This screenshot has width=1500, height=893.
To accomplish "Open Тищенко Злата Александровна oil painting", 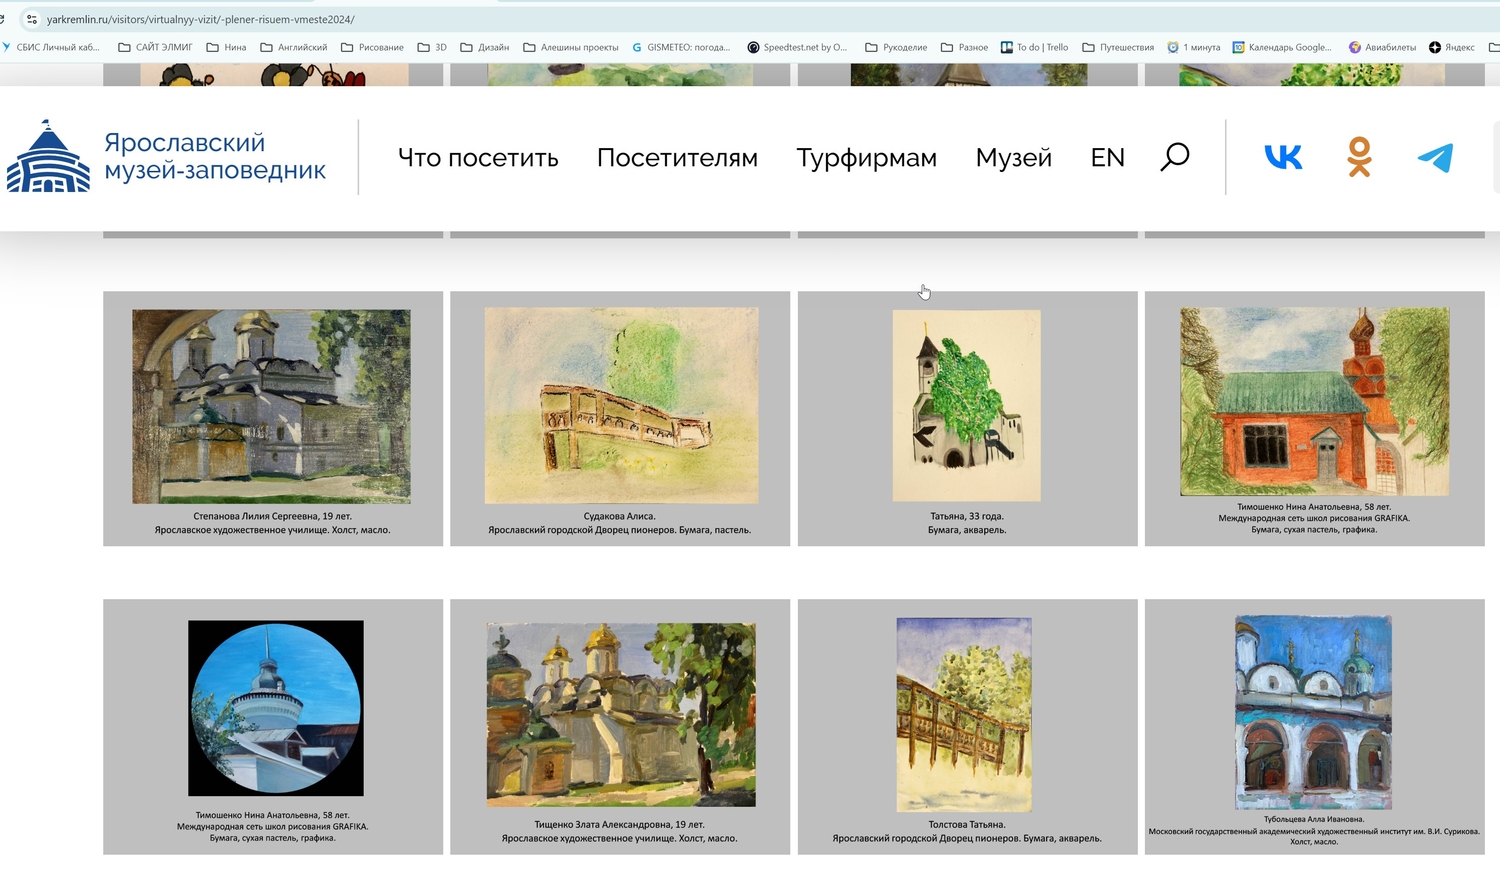I will click(621, 714).
